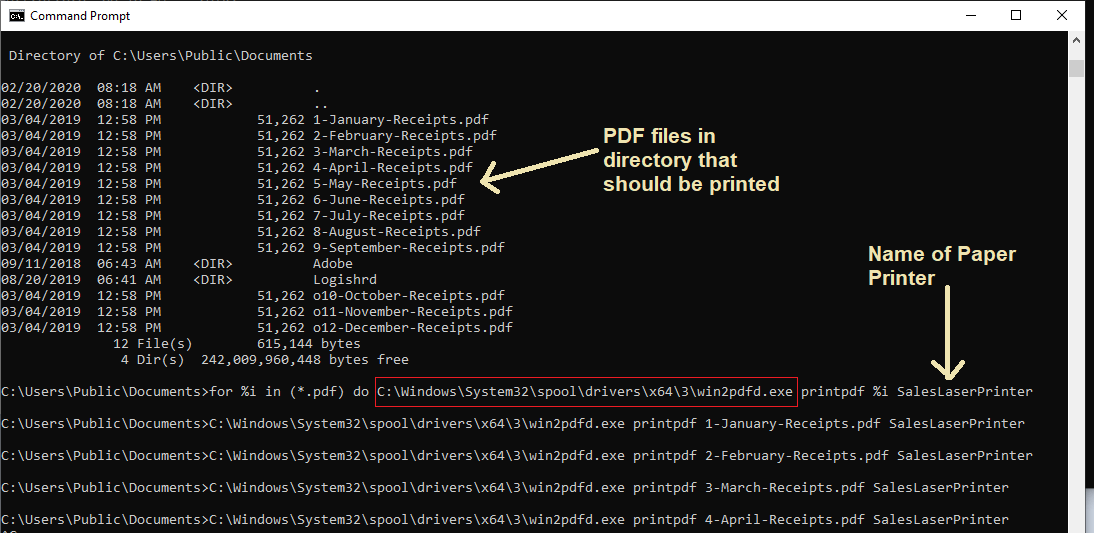The height and width of the screenshot is (533, 1094).
Task: Click the Command Prompt title text
Action: tap(80, 16)
